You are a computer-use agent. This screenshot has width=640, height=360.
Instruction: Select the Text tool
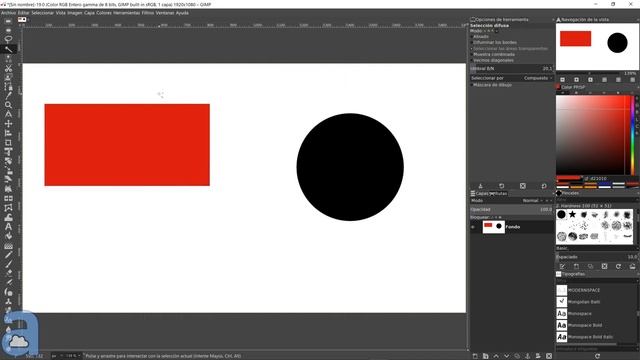tap(8, 227)
